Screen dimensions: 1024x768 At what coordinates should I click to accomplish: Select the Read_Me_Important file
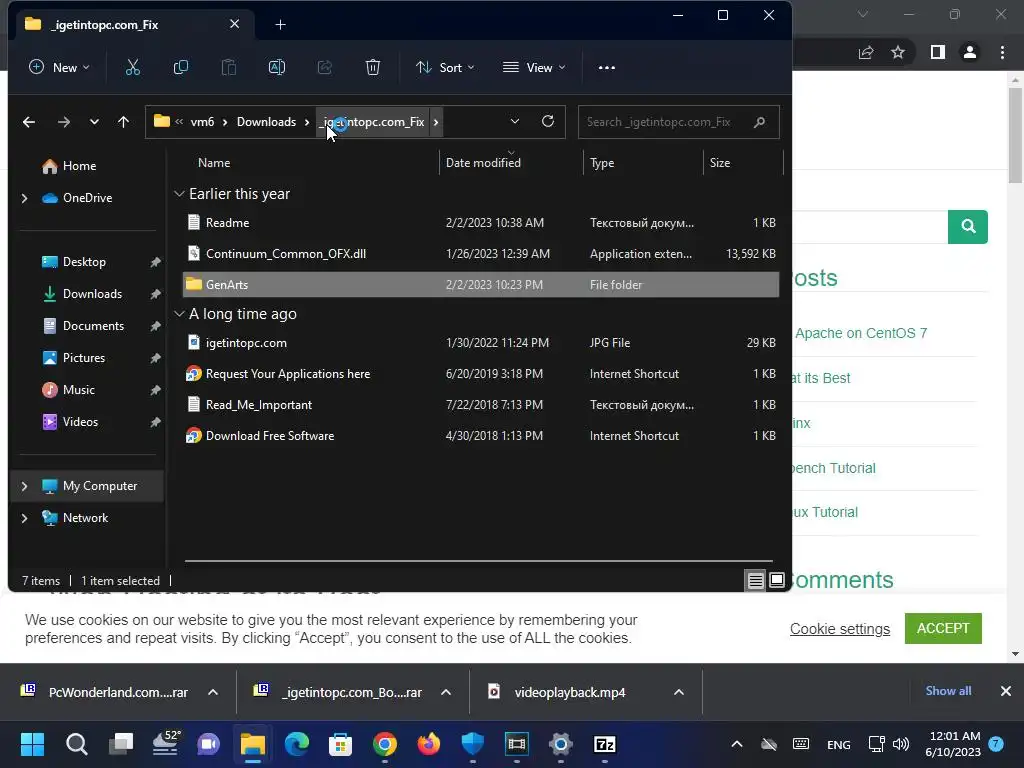point(481,405)
